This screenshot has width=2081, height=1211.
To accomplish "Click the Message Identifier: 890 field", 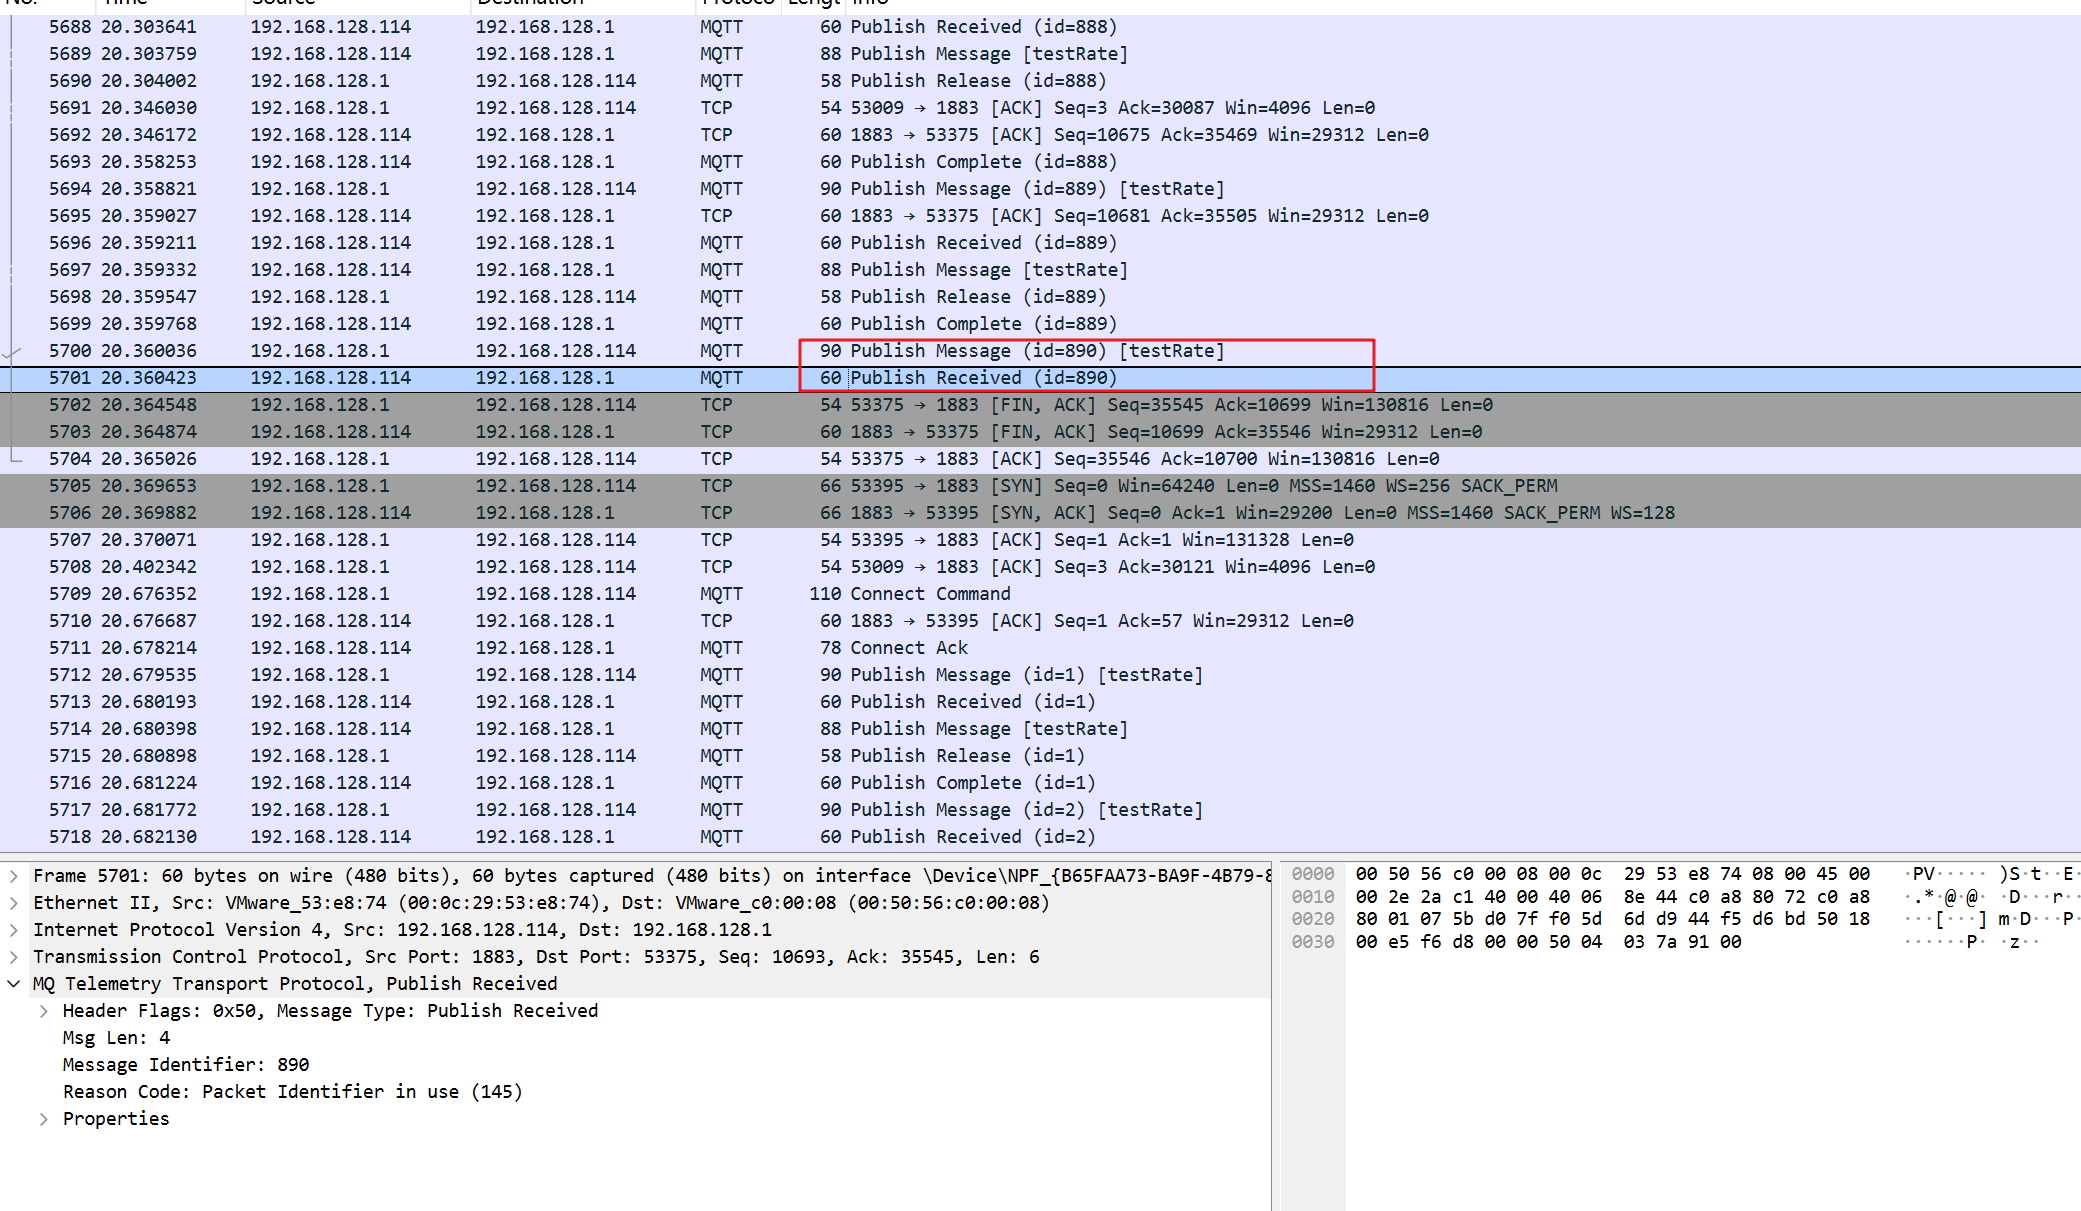I will point(186,1065).
